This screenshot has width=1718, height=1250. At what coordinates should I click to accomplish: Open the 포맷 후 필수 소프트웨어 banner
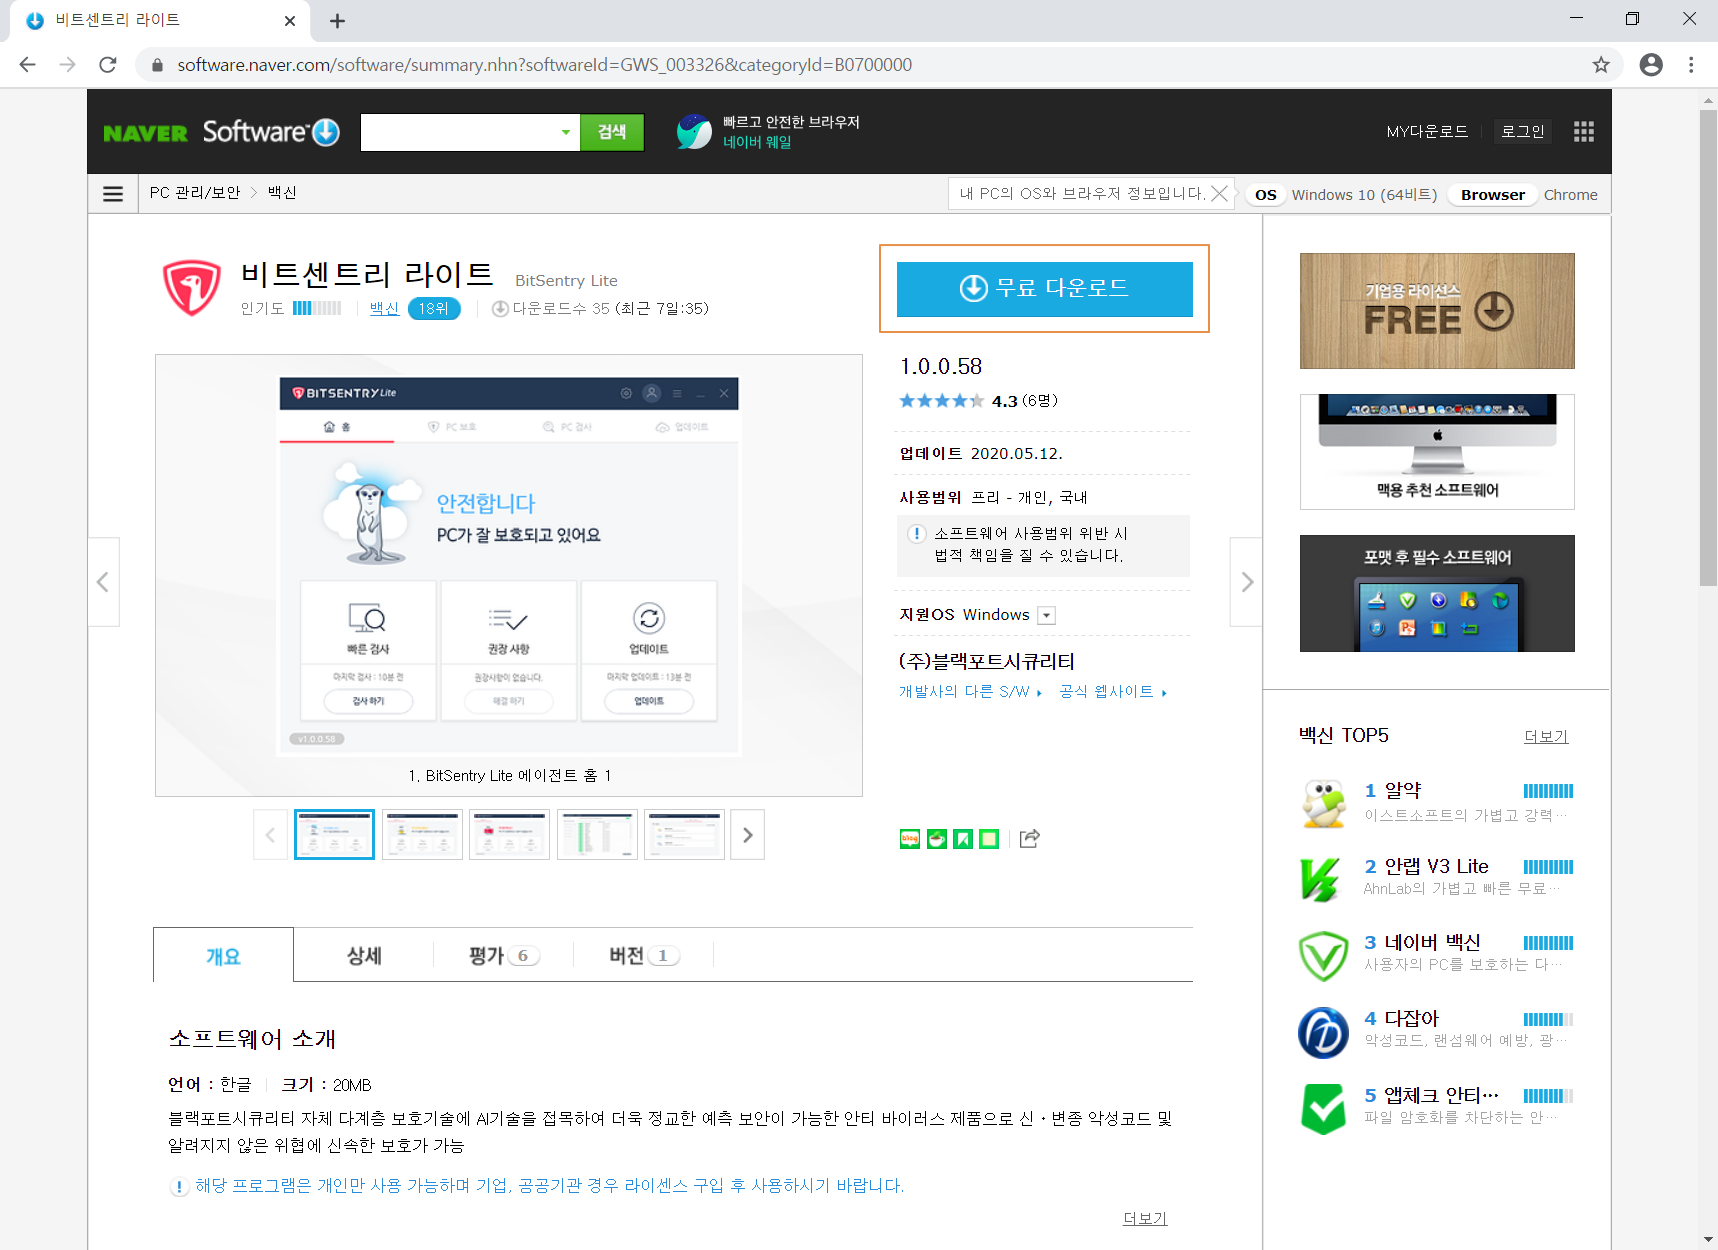[x=1437, y=594]
